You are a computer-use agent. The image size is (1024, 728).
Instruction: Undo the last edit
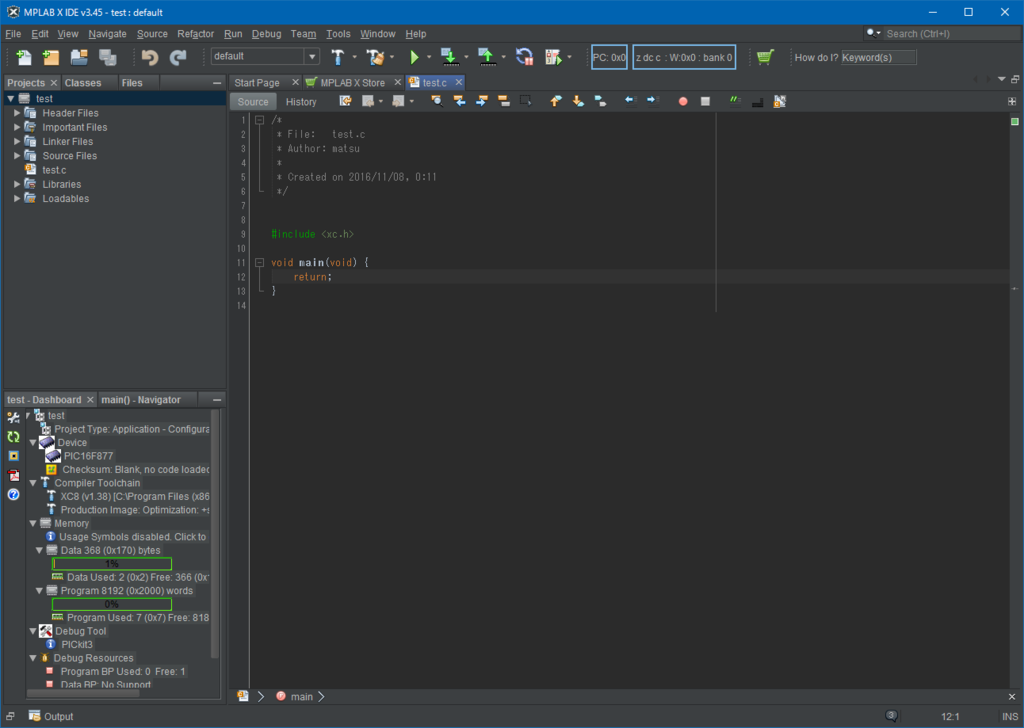click(x=150, y=57)
